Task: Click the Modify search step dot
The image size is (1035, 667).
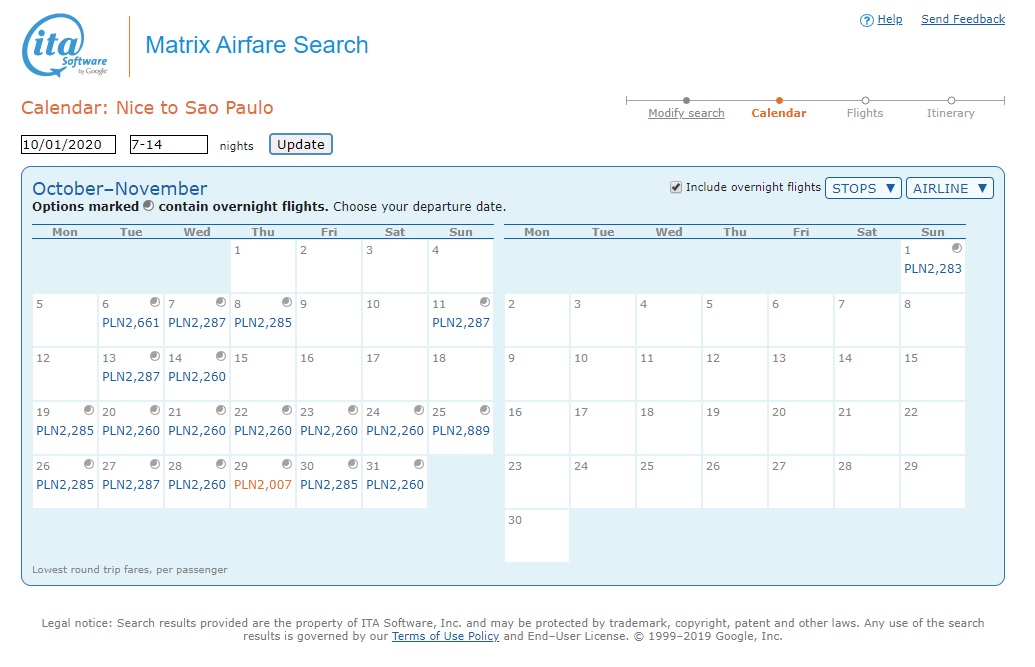Action: tap(686, 100)
